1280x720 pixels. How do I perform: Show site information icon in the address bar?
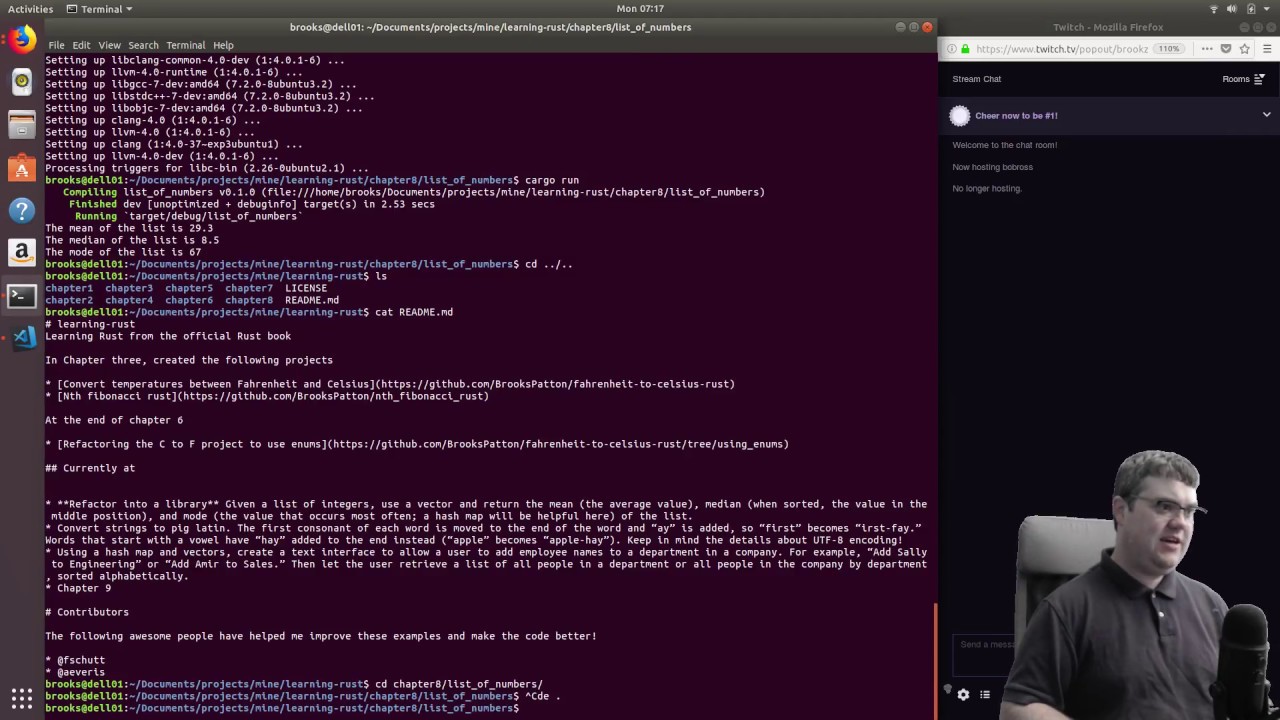(x=951, y=48)
